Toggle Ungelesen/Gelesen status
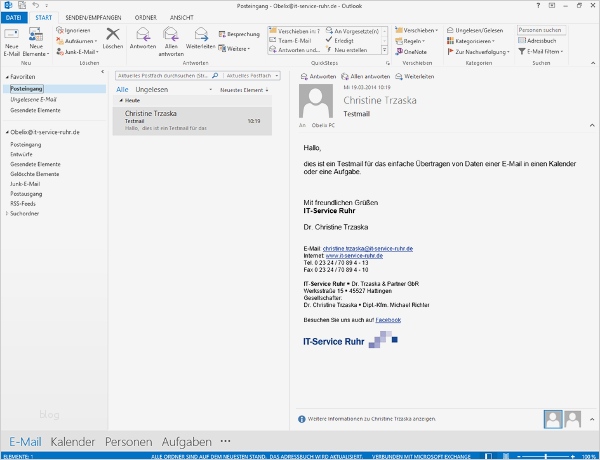Screen dimensions: 600x460 [x=475, y=30]
